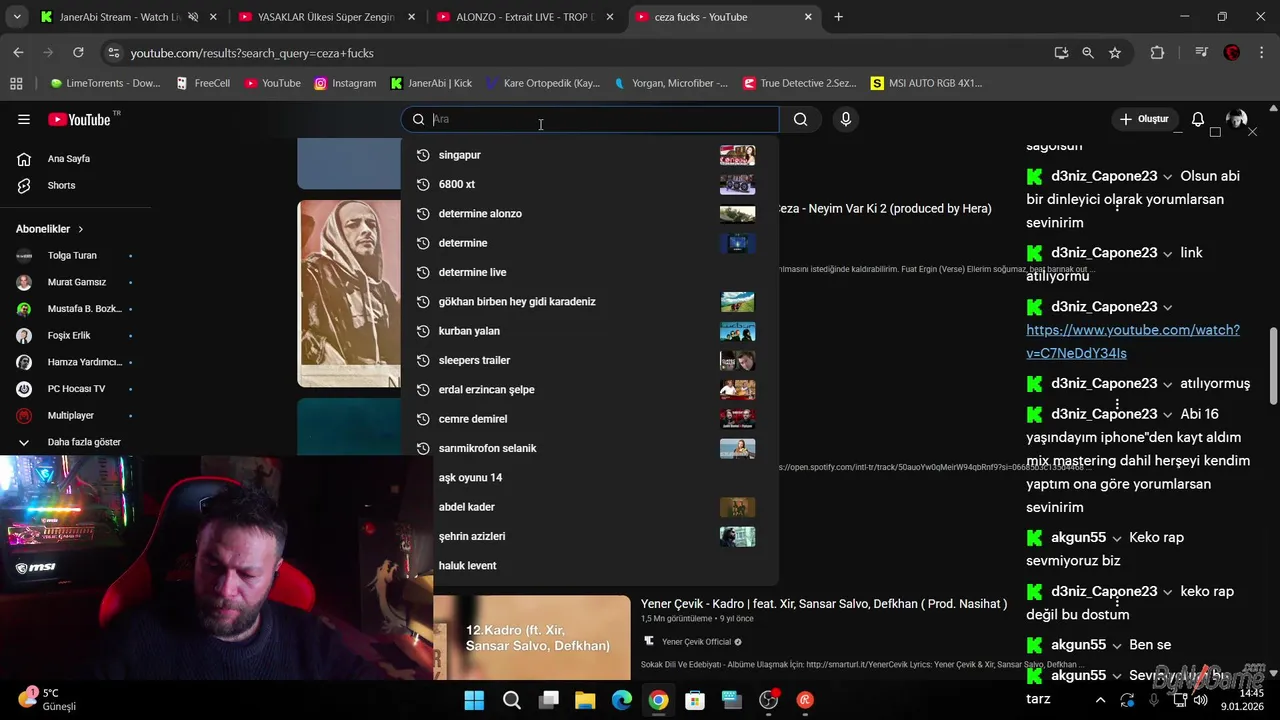Bookmark this page with star icon
Image resolution: width=1280 pixels, height=720 pixels.
1115,53
